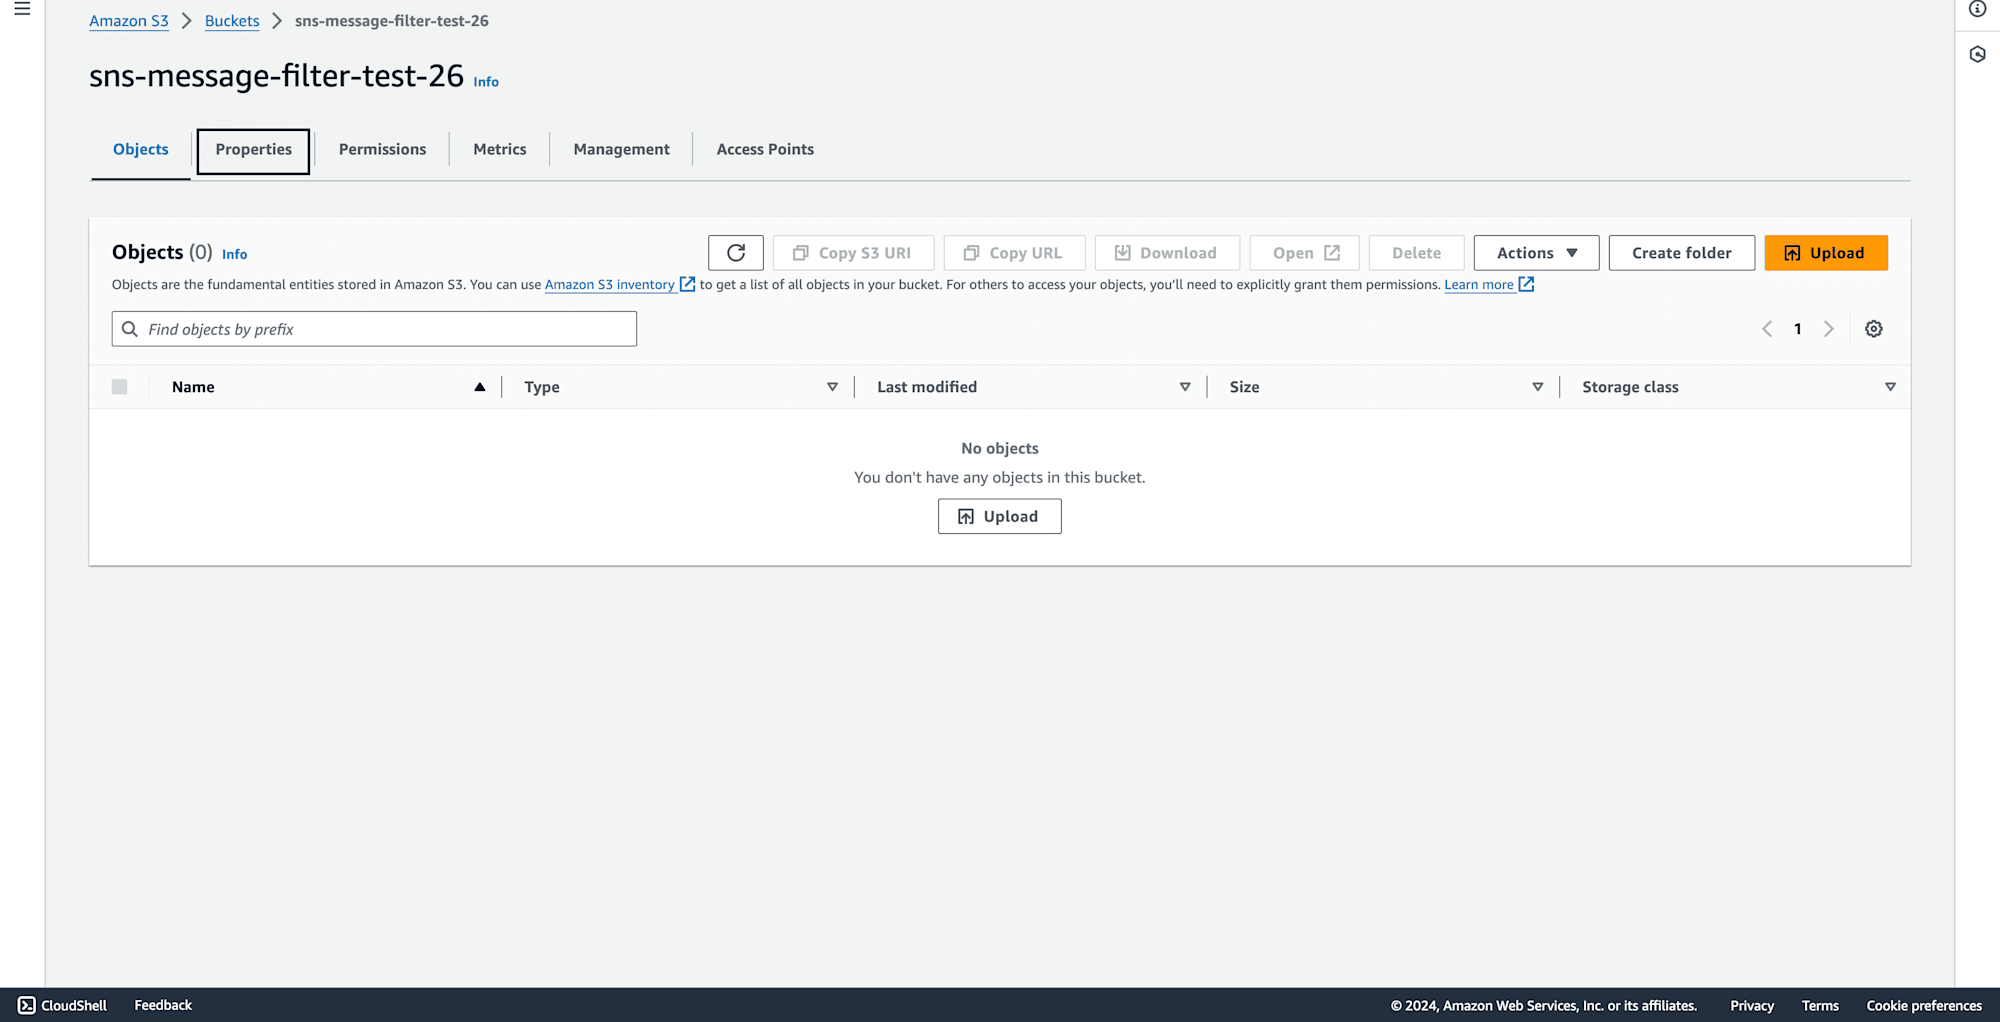This screenshot has height=1022, width=2000.
Task: Click the Size column header
Action: pos(1244,387)
